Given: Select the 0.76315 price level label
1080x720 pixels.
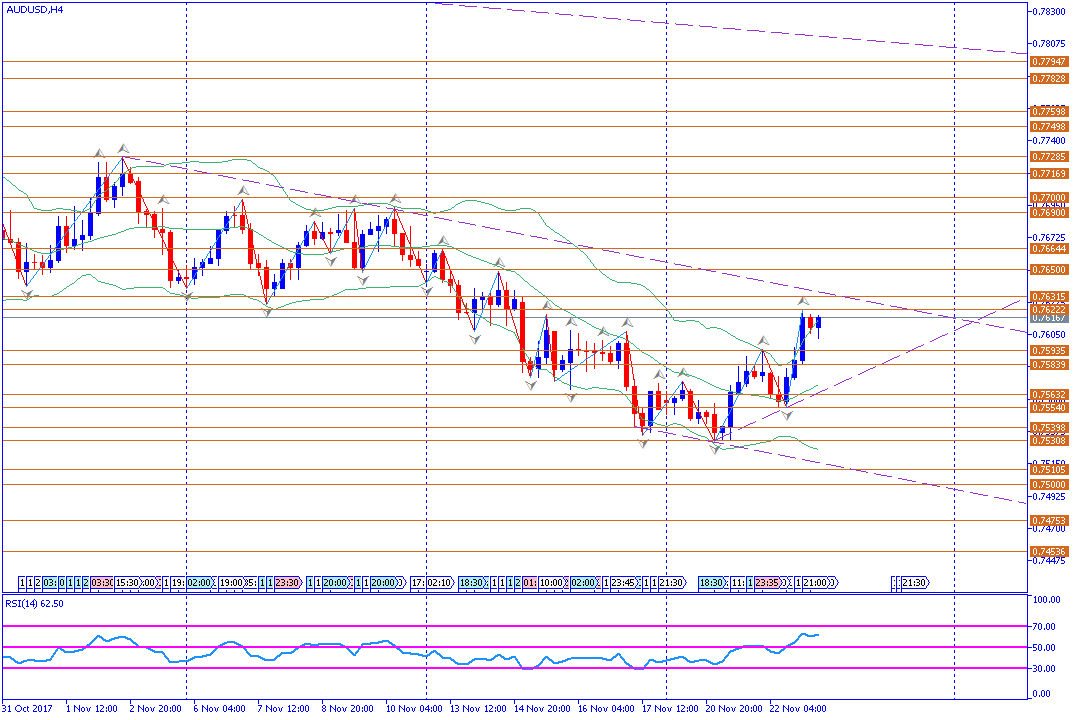Looking at the screenshot, I should tap(1049, 297).
